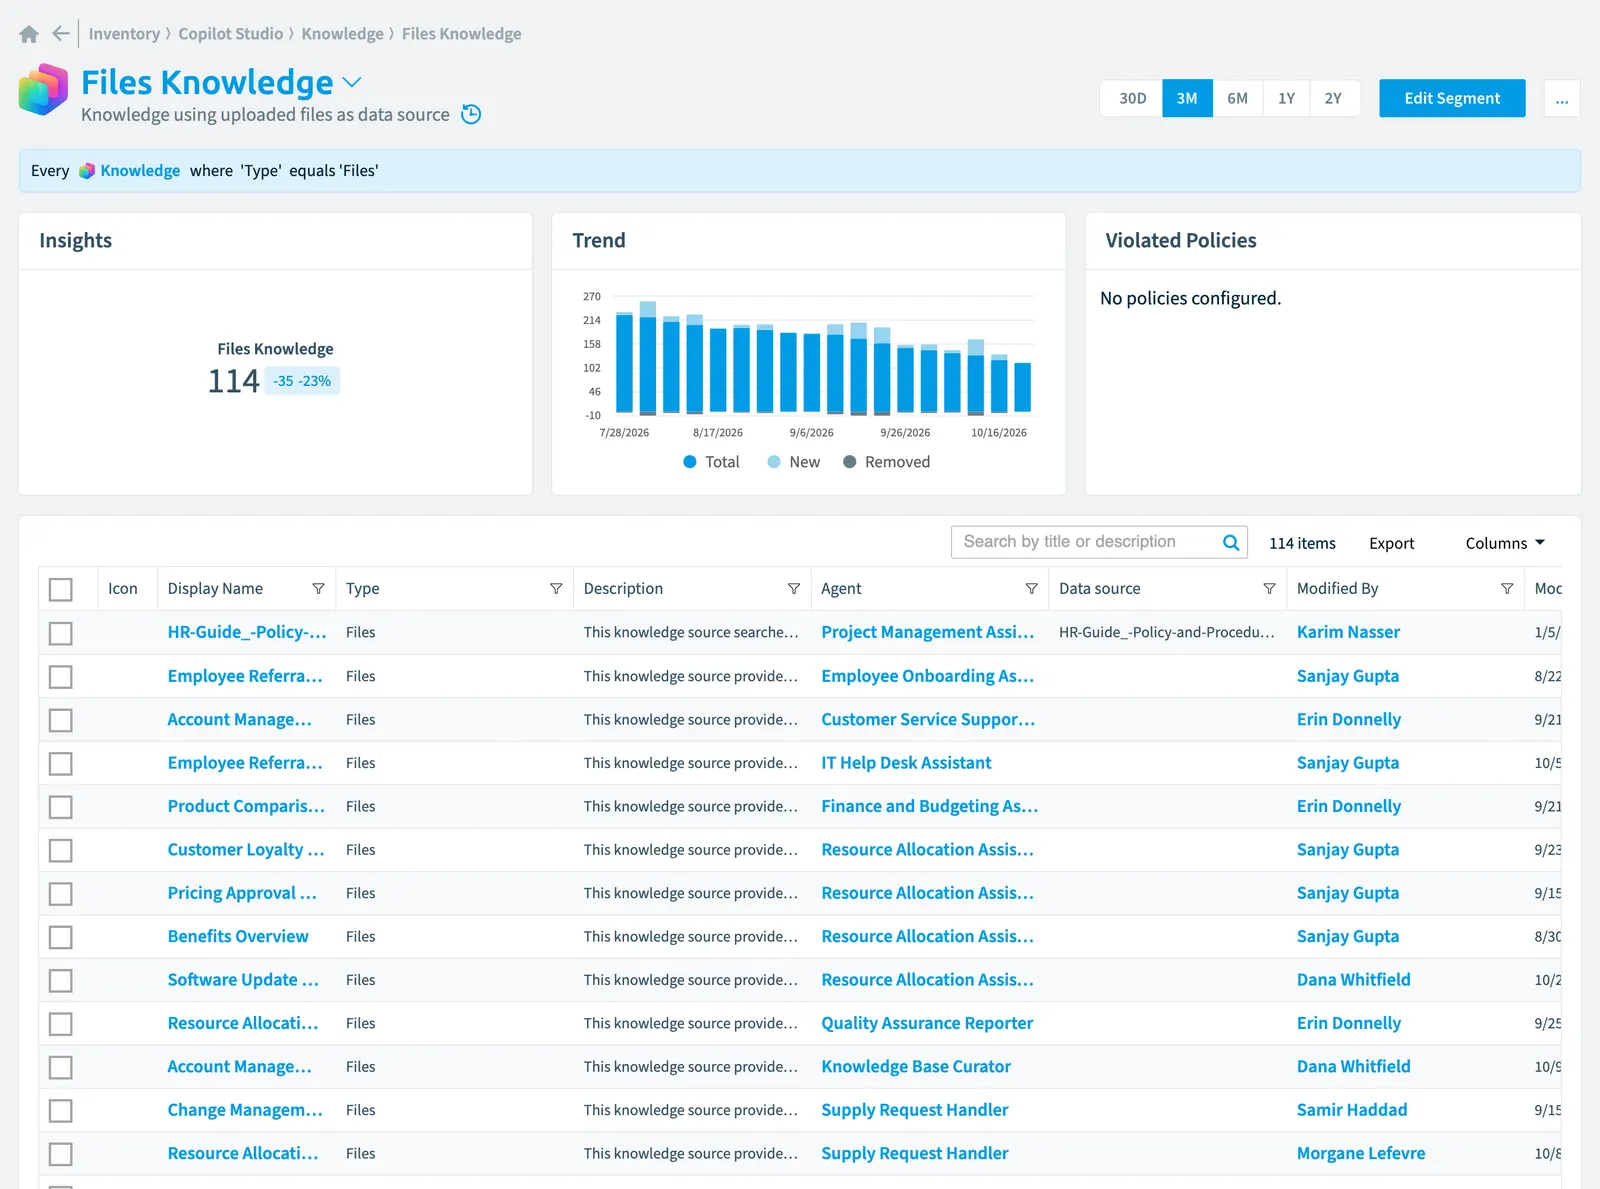The width and height of the screenshot is (1600, 1189).
Task: Open the Type column filter
Action: (556, 589)
